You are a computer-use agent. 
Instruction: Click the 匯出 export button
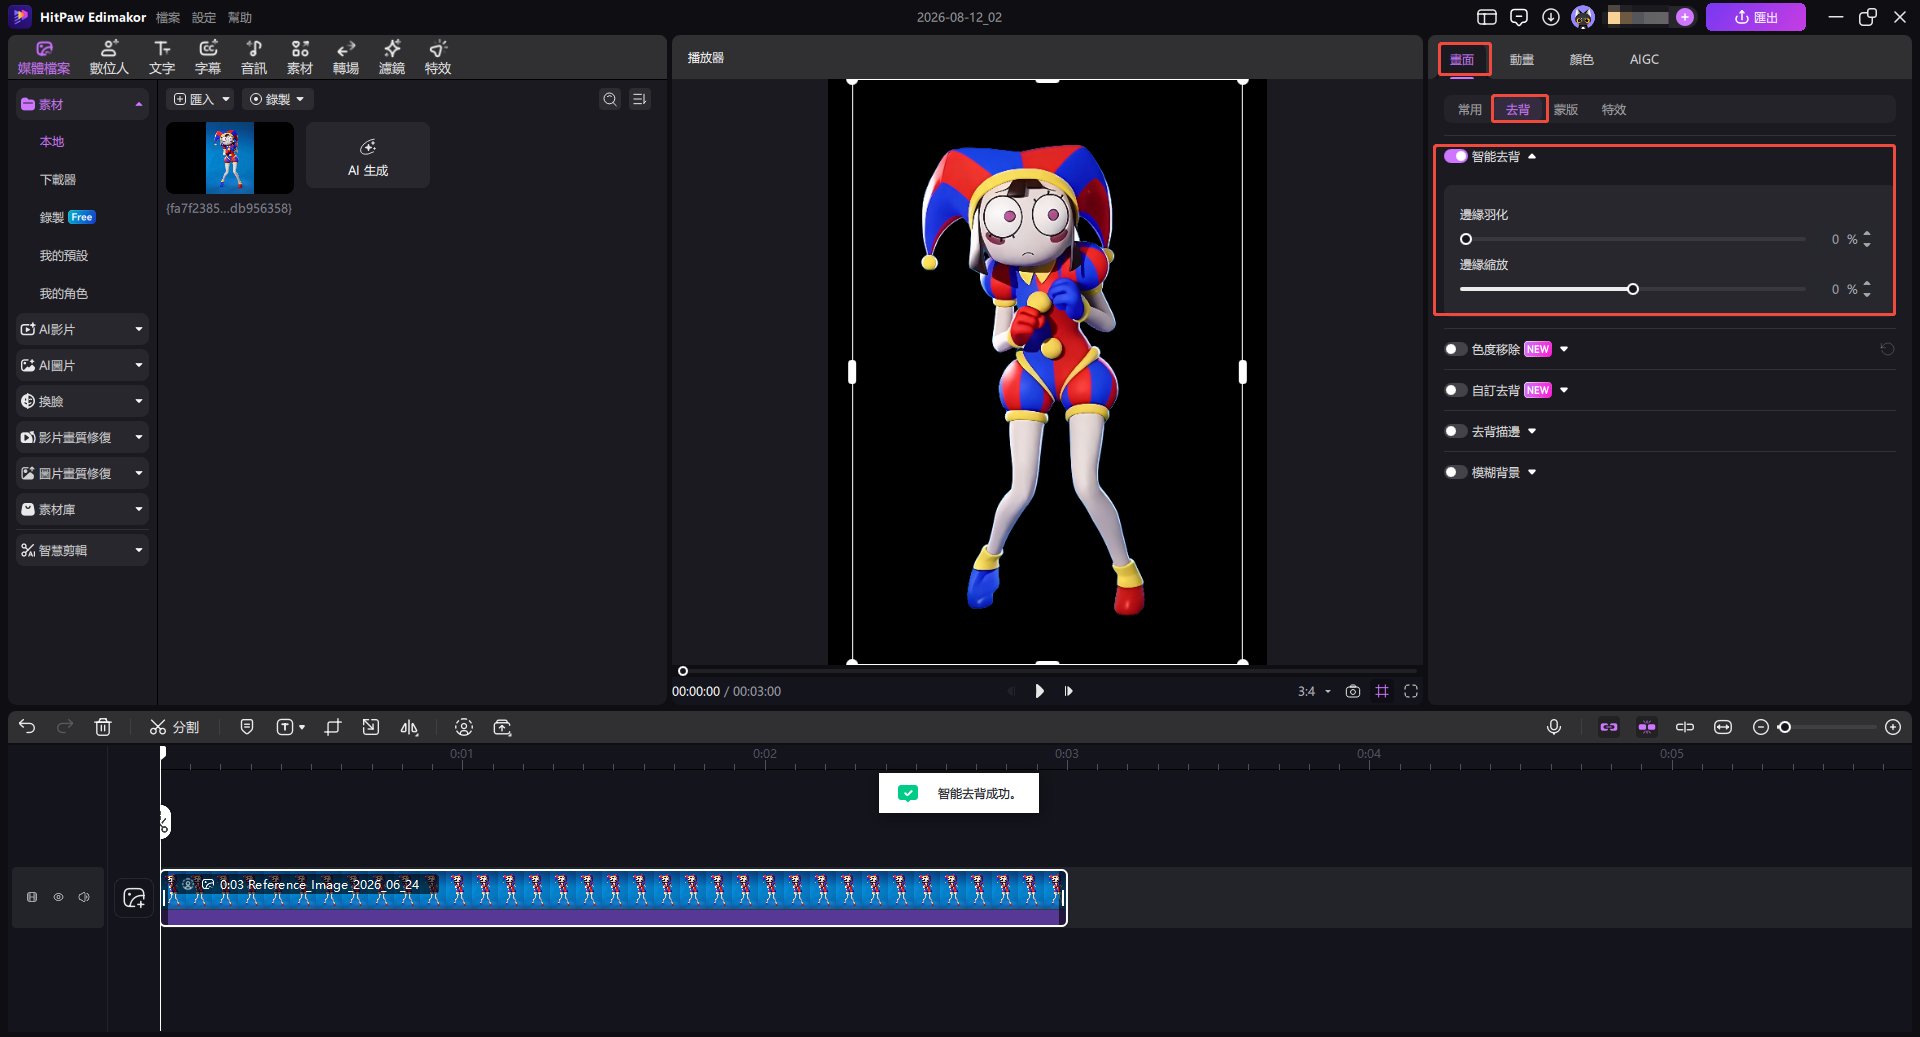(x=1756, y=17)
